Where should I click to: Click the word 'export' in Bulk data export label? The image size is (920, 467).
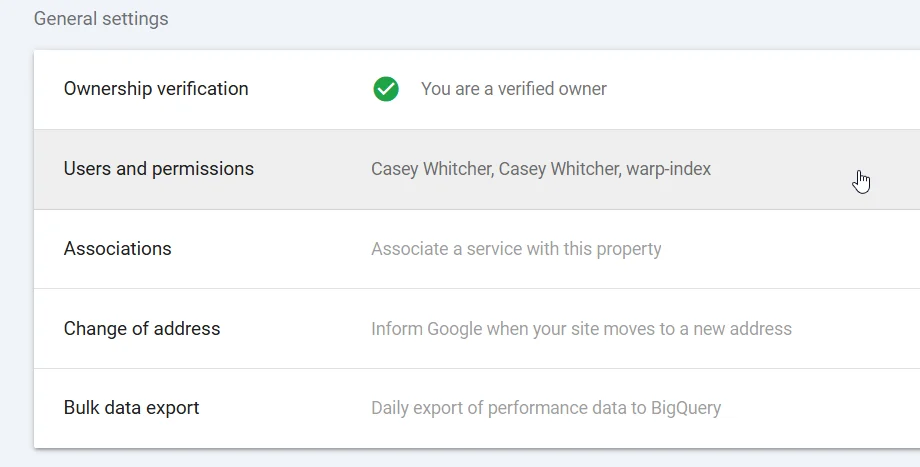[172, 408]
